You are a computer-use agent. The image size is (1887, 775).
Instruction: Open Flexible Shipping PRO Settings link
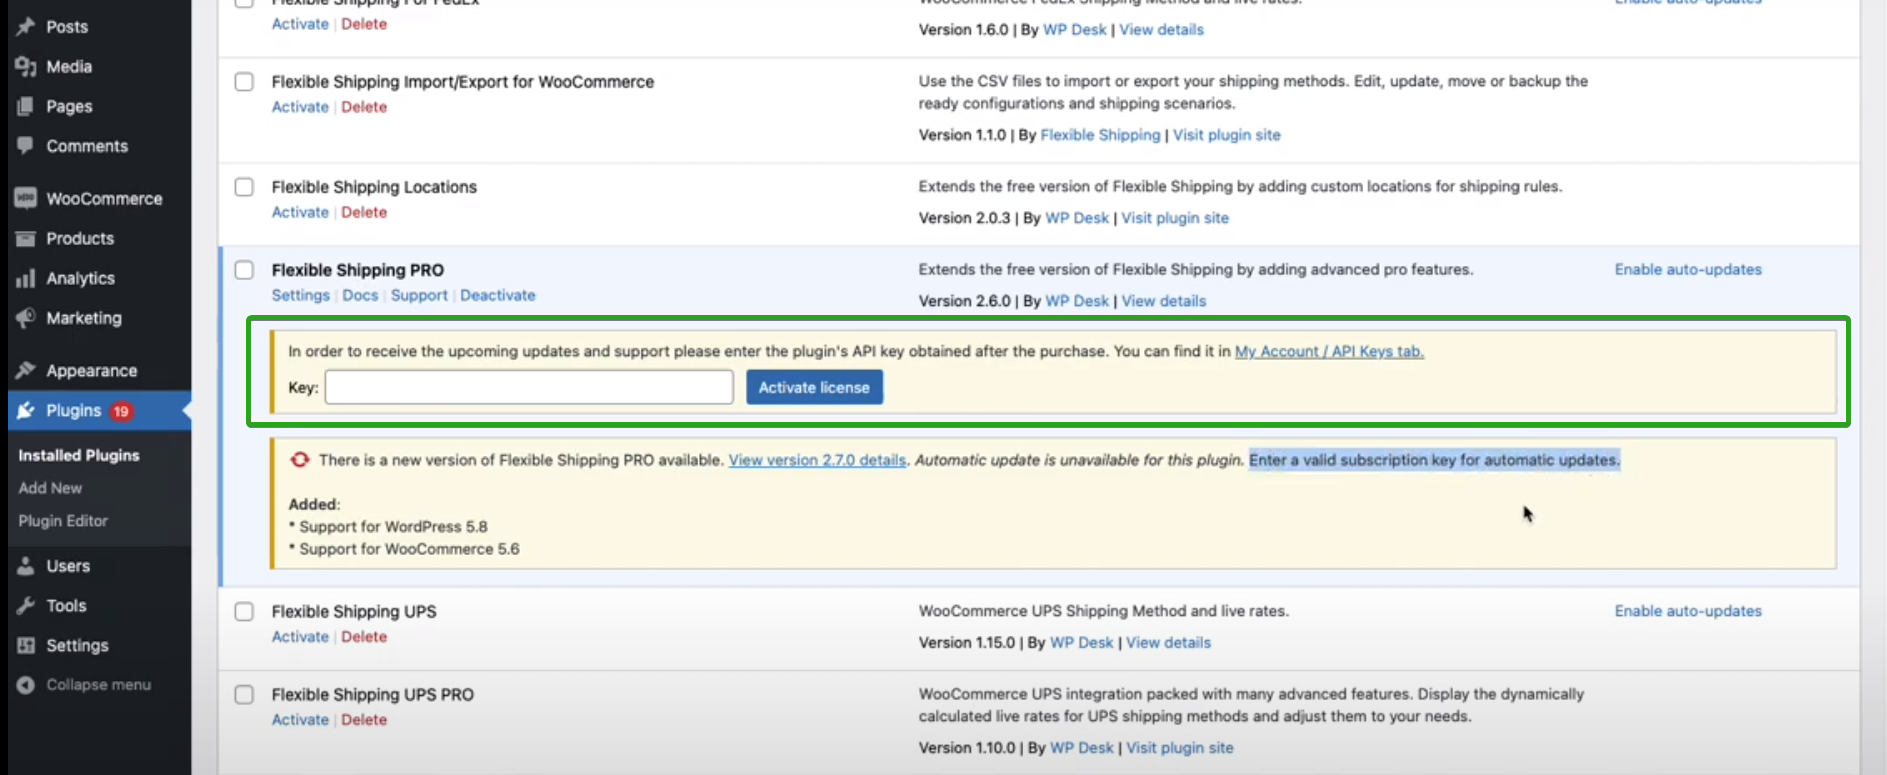(300, 296)
